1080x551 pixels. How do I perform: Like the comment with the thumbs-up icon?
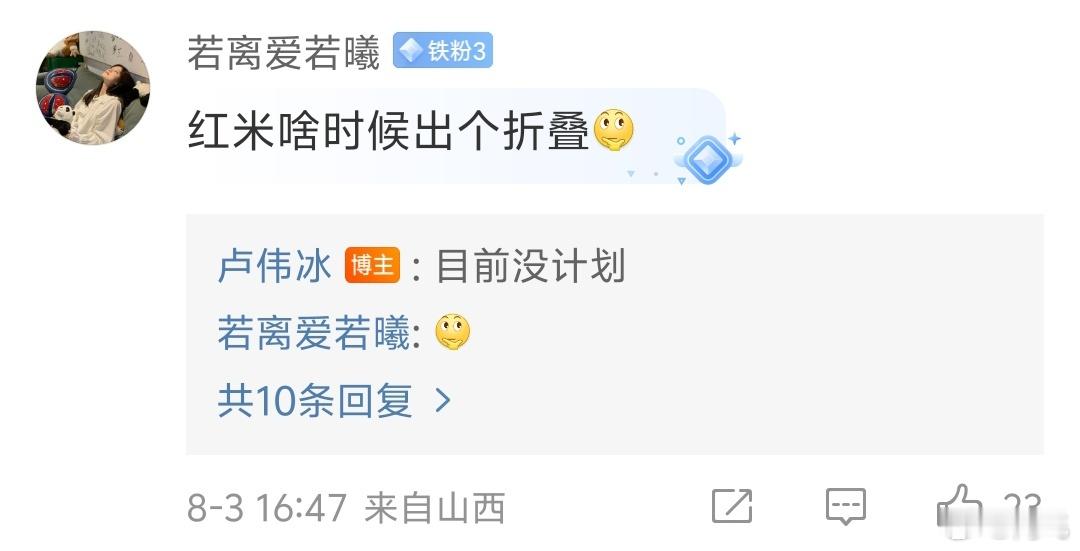point(959,507)
